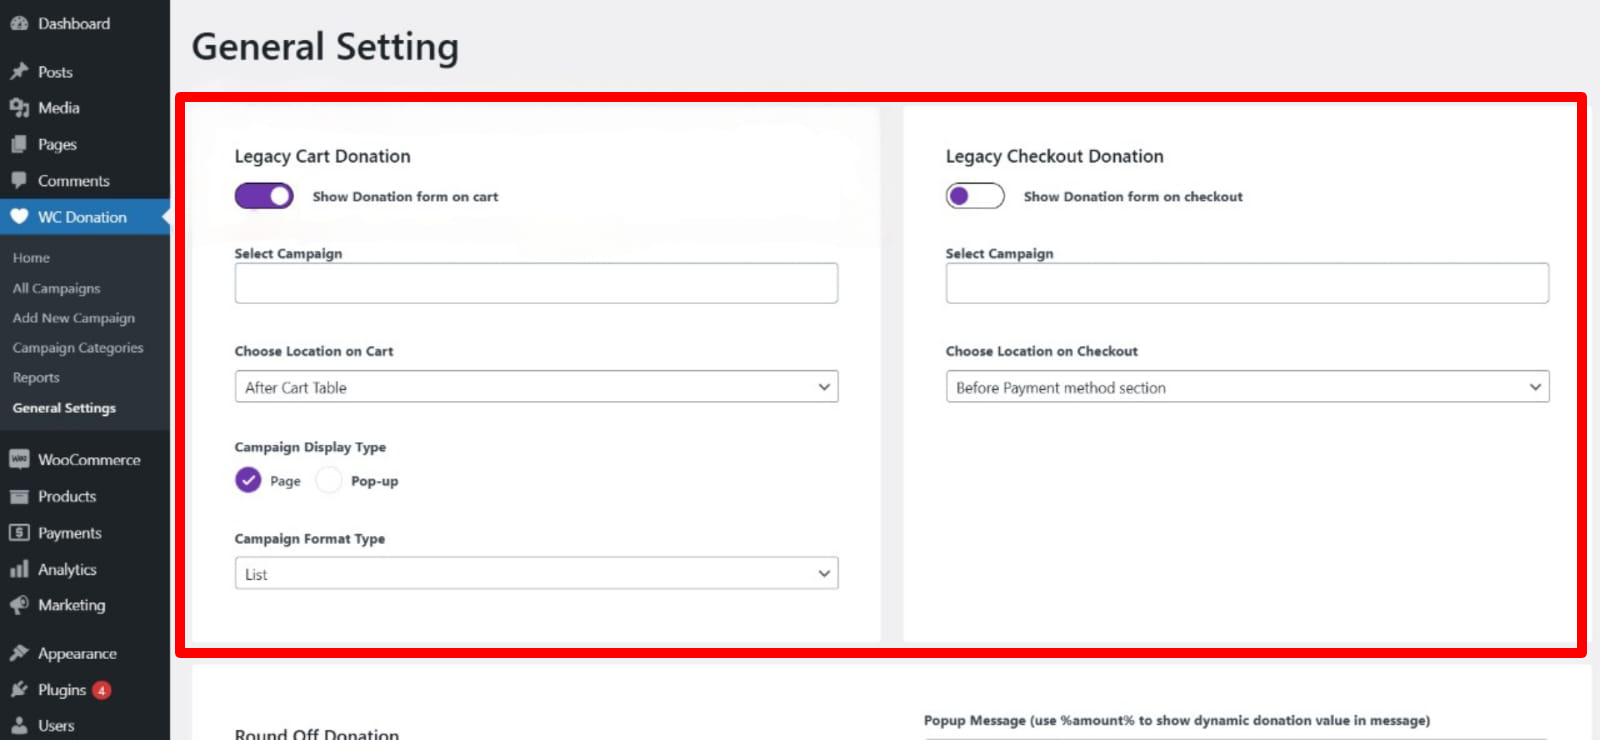Image resolution: width=1600 pixels, height=740 pixels.
Task: View the Reports page link
Action: click(36, 377)
